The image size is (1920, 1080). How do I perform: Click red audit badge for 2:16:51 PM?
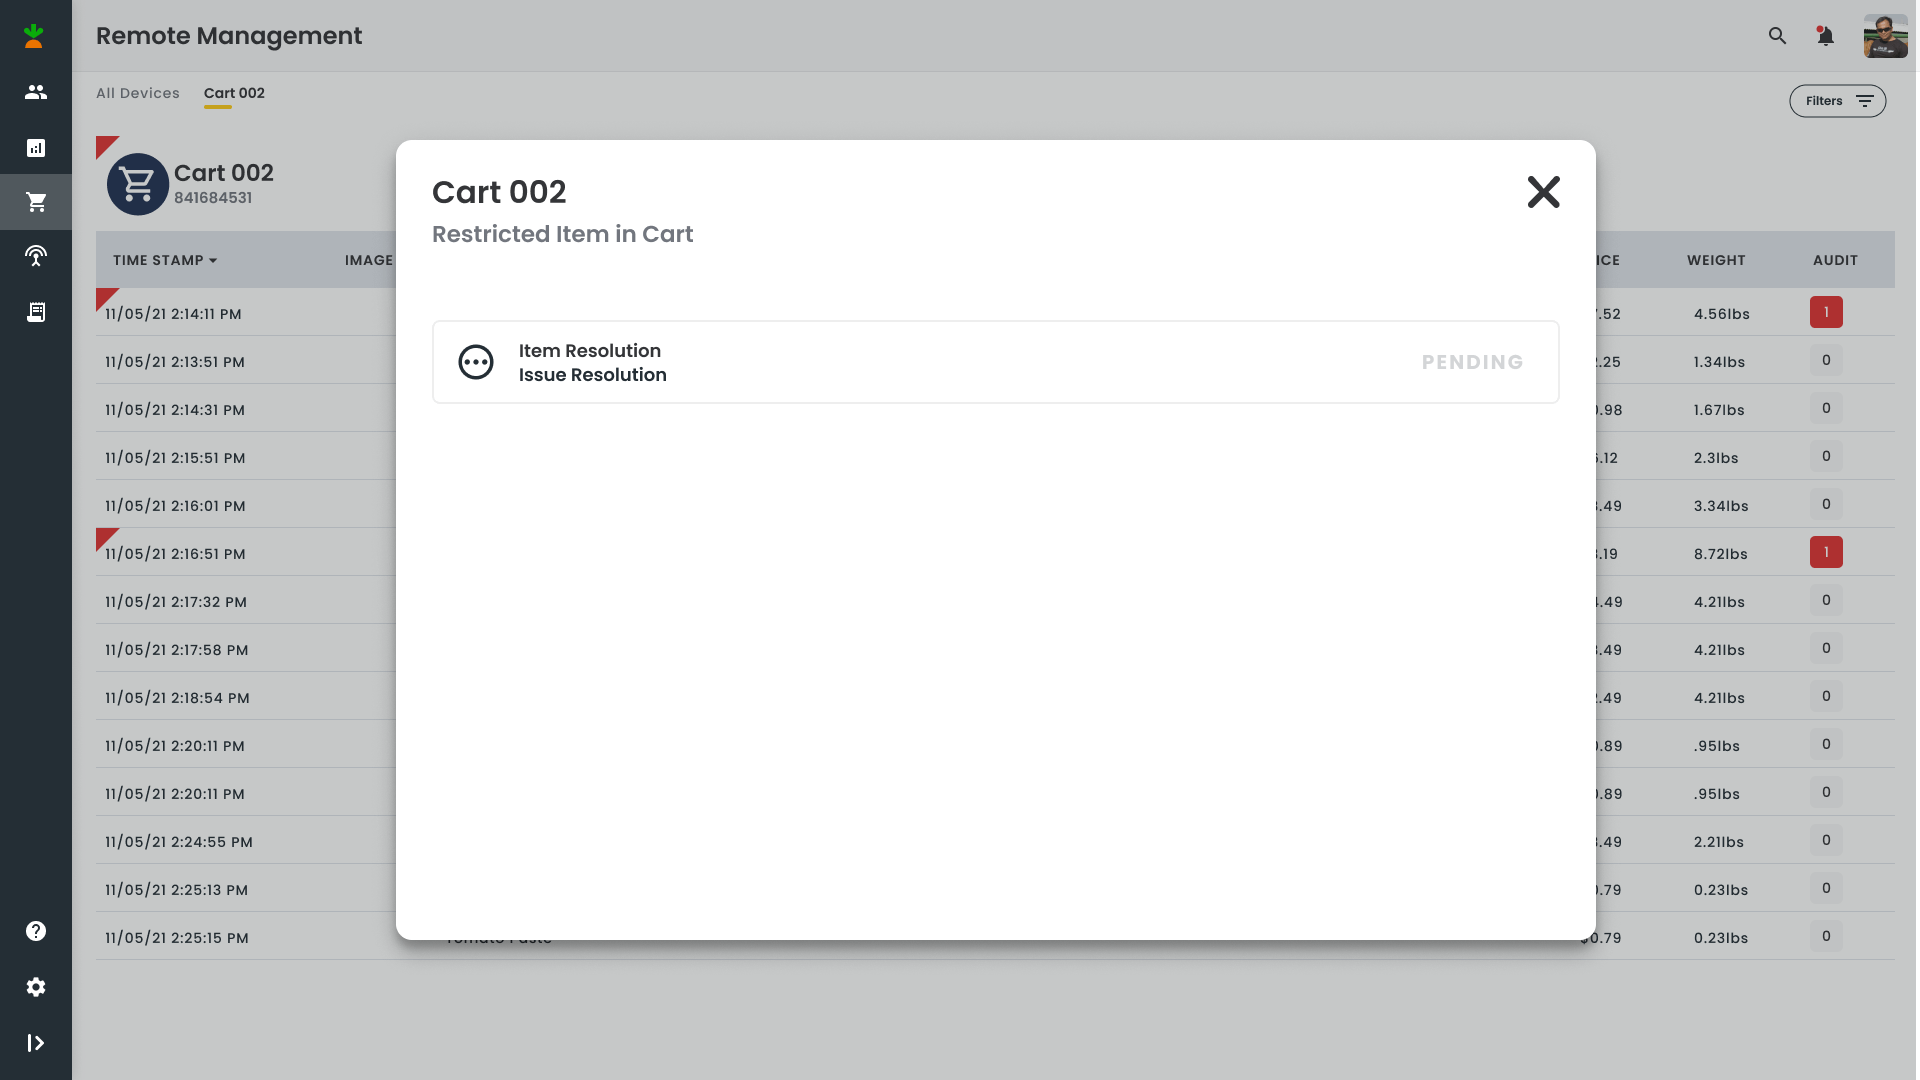[x=1826, y=552]
